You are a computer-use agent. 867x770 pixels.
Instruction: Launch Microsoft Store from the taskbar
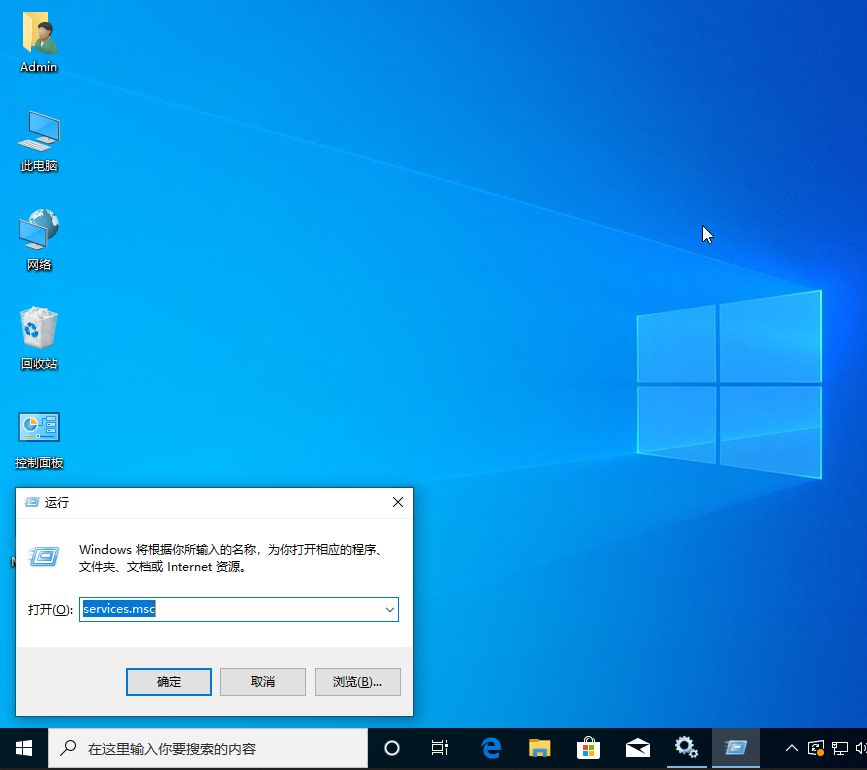(588, 747)
